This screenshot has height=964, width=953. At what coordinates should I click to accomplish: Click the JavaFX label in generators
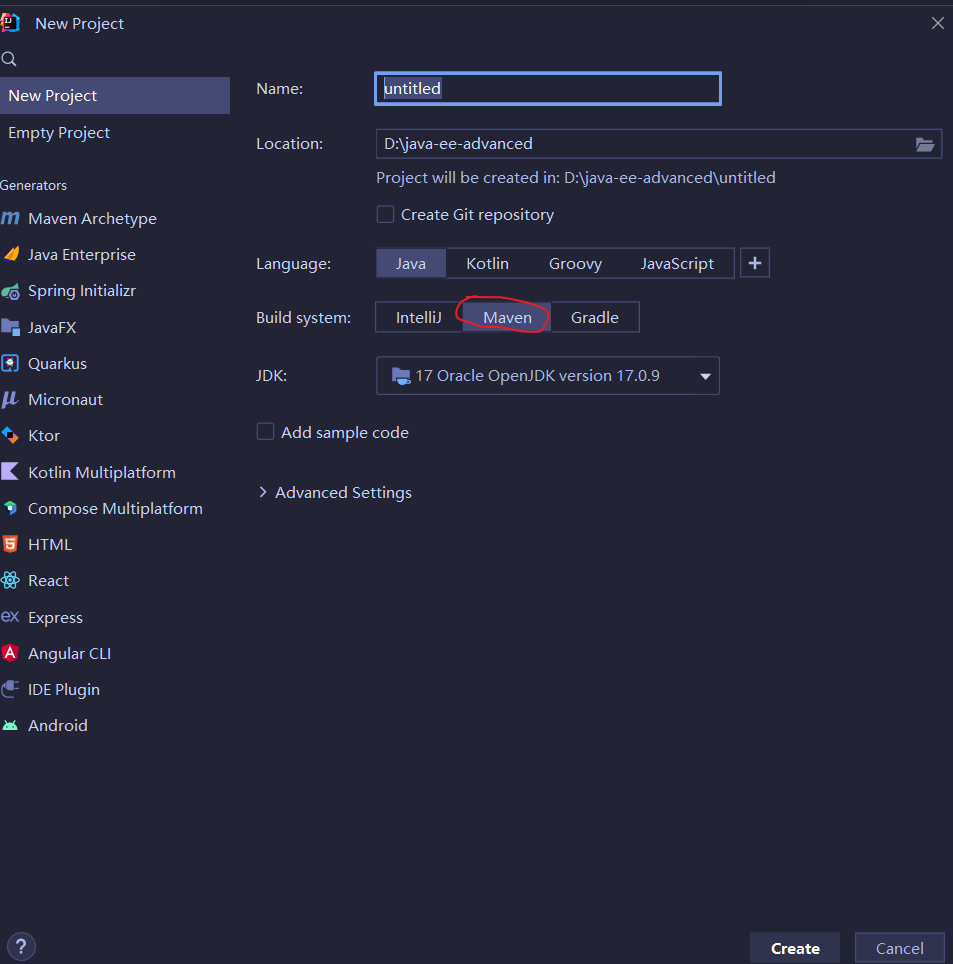[x=52, y=327]
